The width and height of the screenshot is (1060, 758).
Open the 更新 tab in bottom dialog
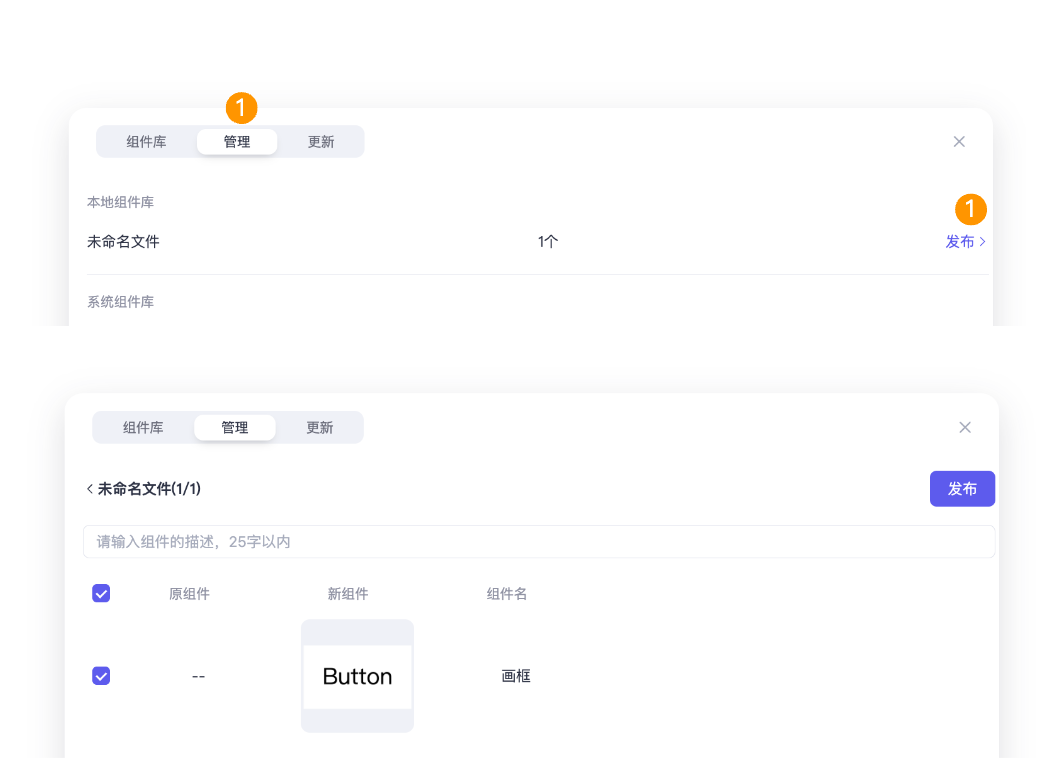click(x=320, y=427)
